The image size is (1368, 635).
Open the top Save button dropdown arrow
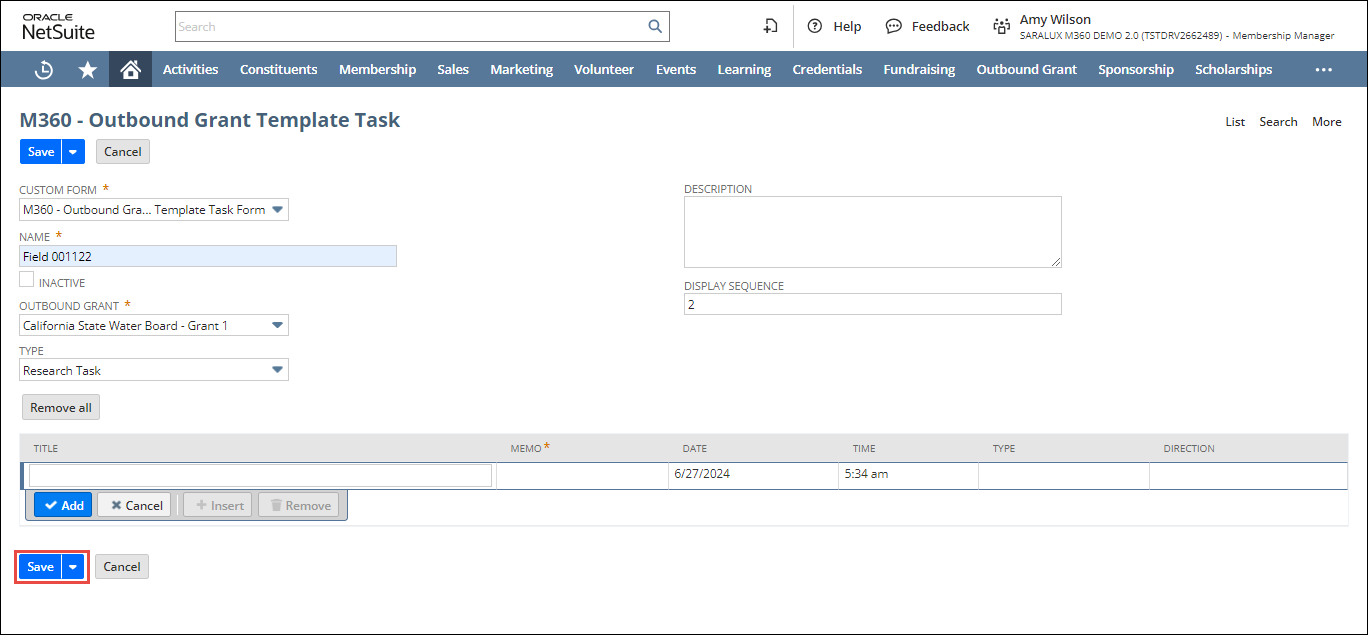click(73, 152)
